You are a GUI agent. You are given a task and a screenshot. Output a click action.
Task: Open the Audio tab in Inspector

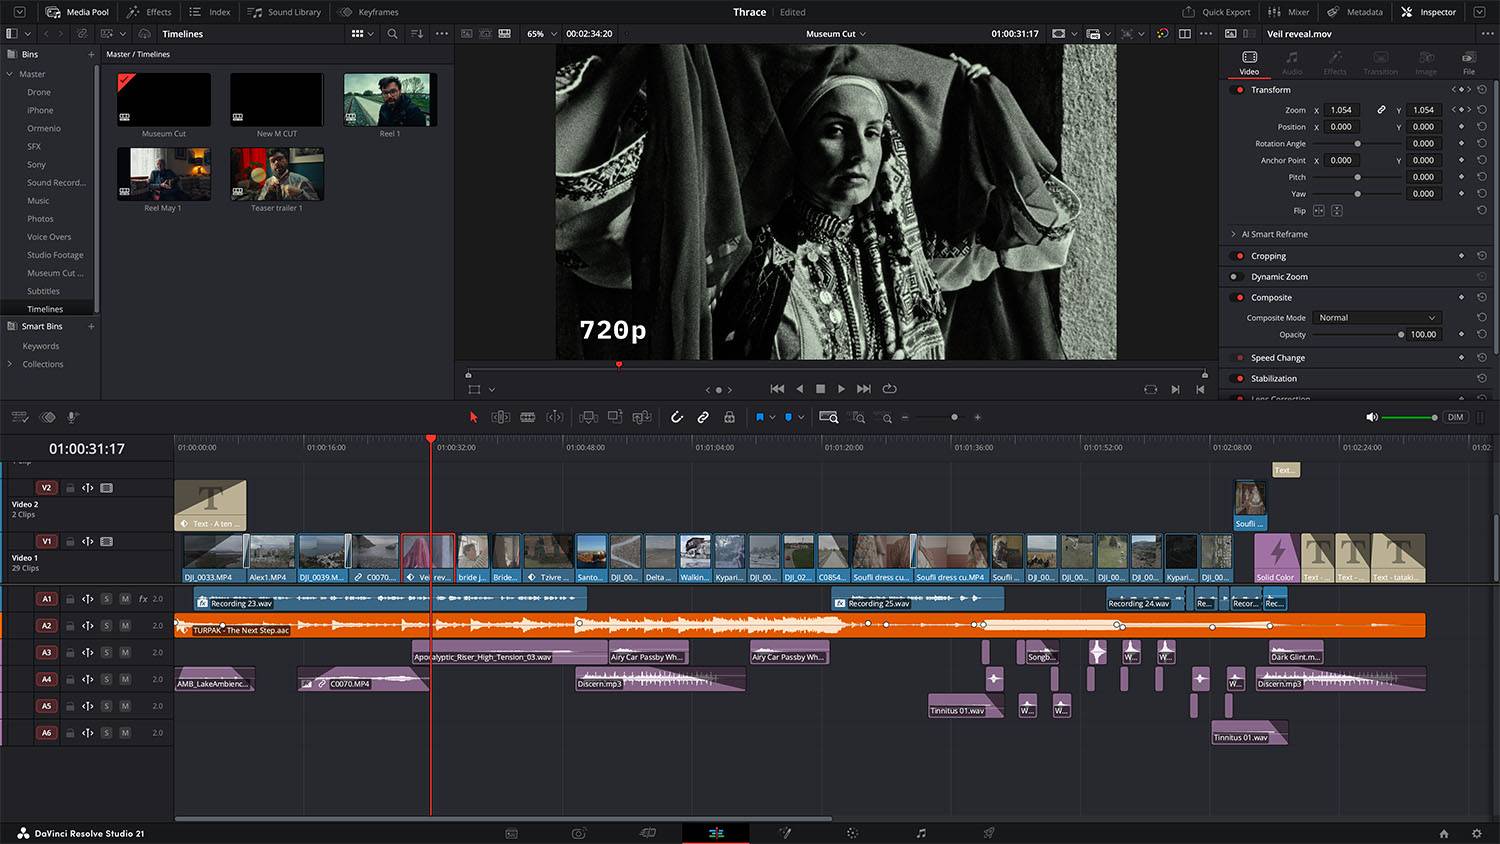1292,63
